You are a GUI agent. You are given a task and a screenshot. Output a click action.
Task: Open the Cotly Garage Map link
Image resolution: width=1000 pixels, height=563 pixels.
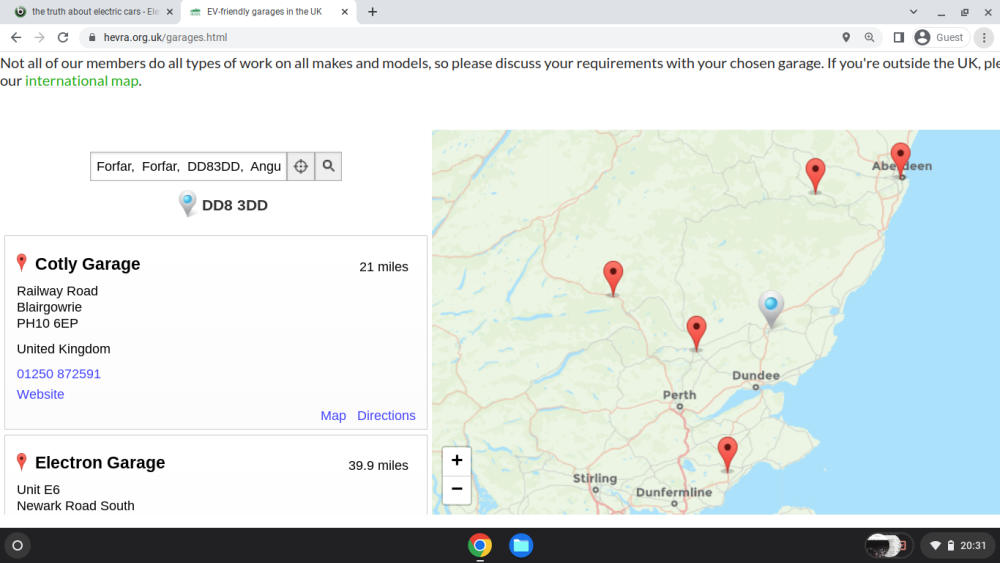pos(333,416)
